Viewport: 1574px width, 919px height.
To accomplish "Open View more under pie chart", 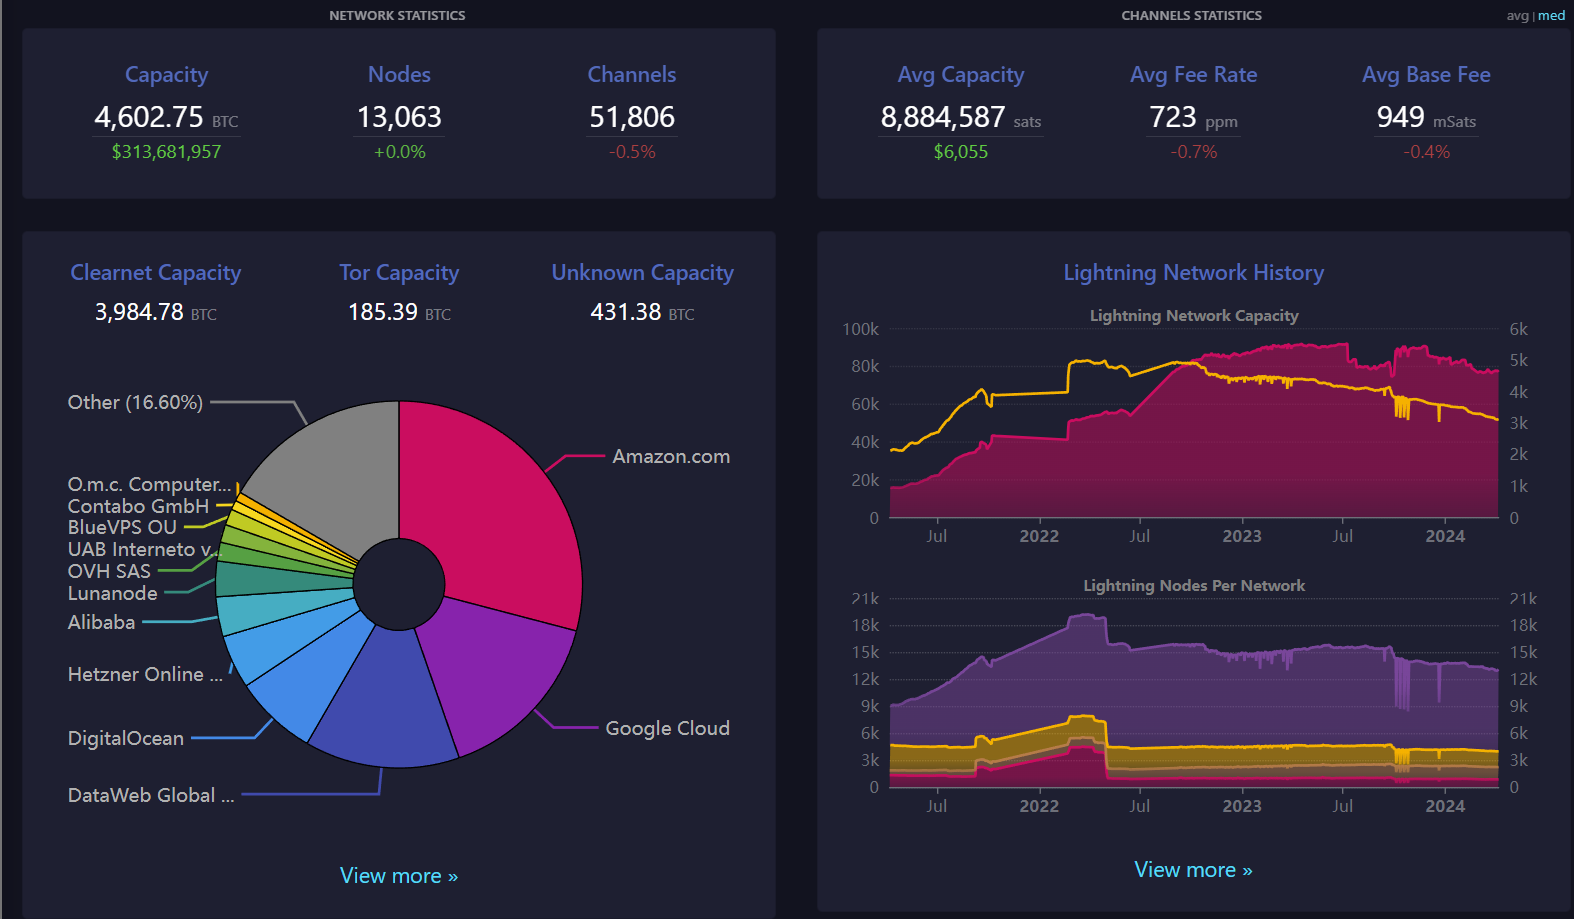I will click(399, 876).
